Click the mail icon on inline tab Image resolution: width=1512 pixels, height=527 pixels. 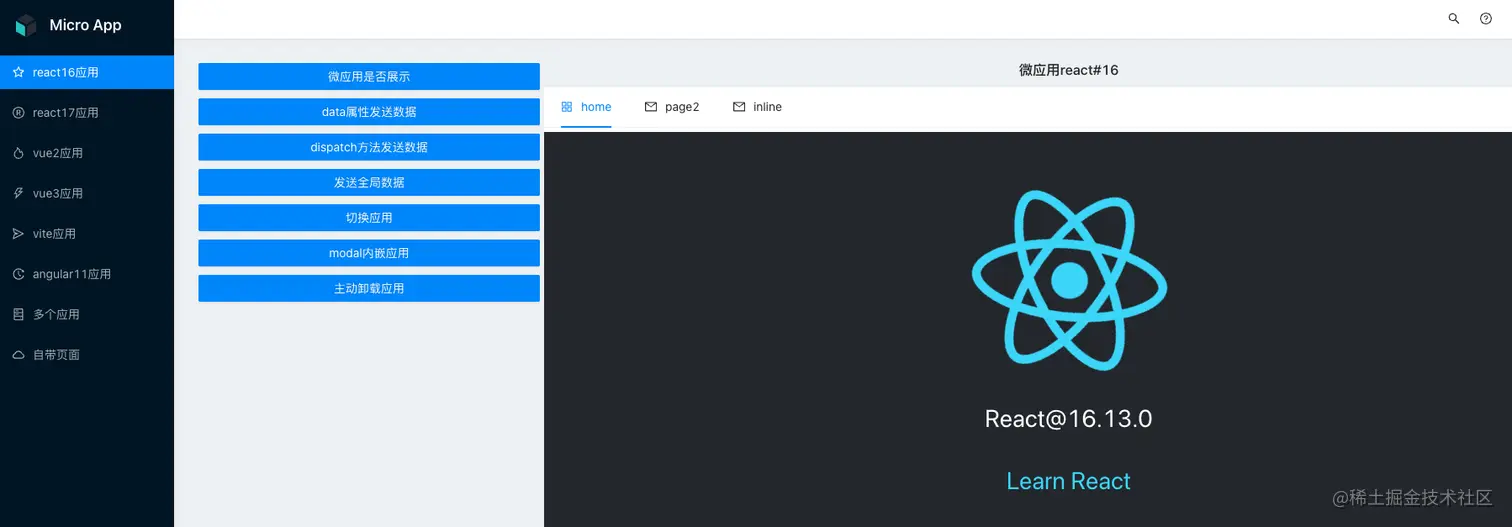[x=739, y=107]
